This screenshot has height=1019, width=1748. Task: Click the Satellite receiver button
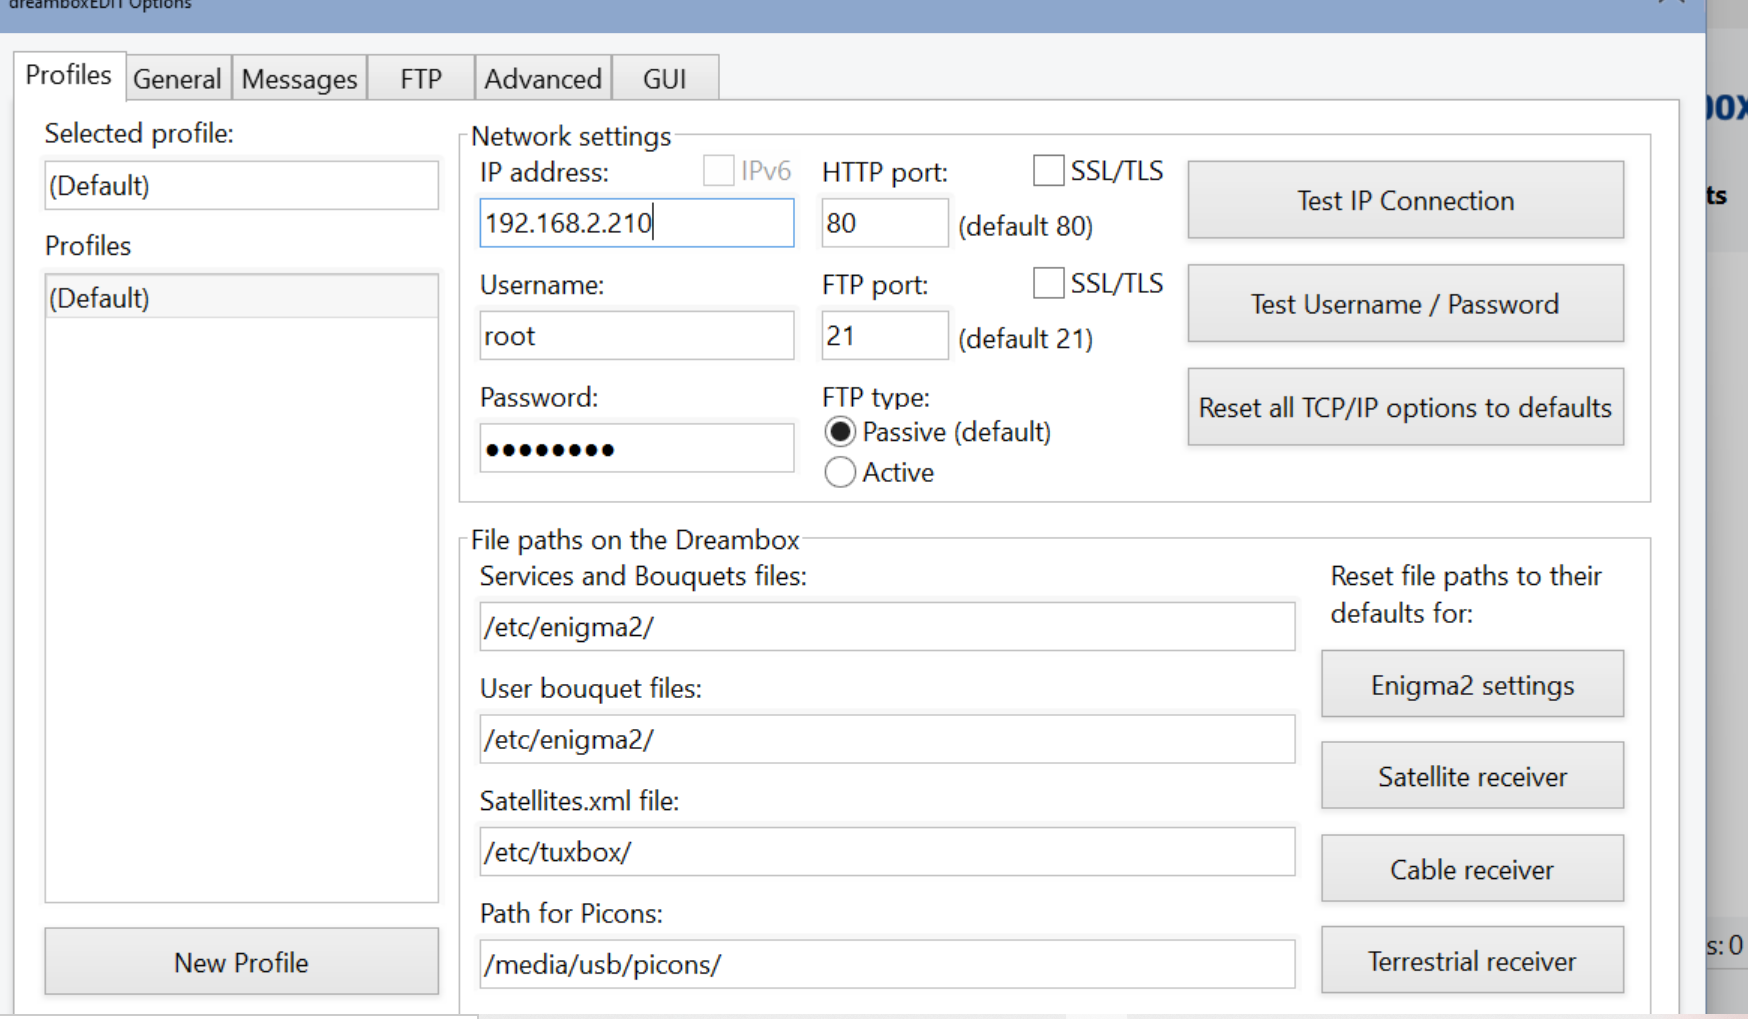(x=1472, y=776)
